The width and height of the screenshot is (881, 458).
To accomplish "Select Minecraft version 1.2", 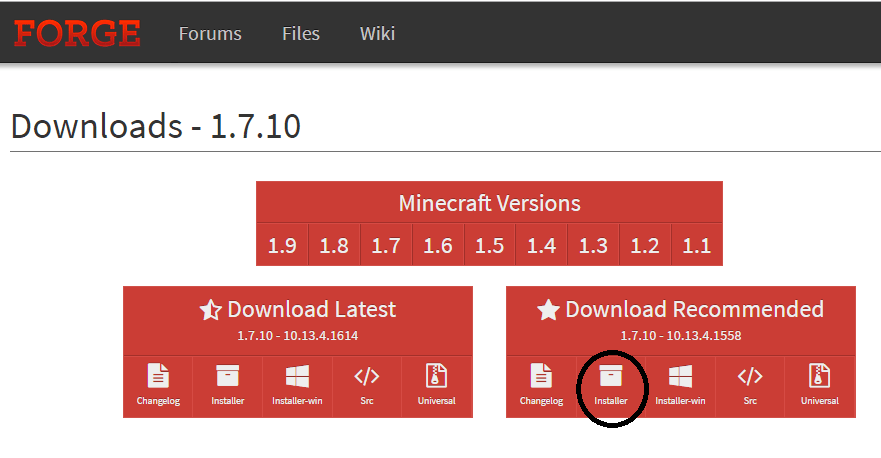I will [645, 245].
